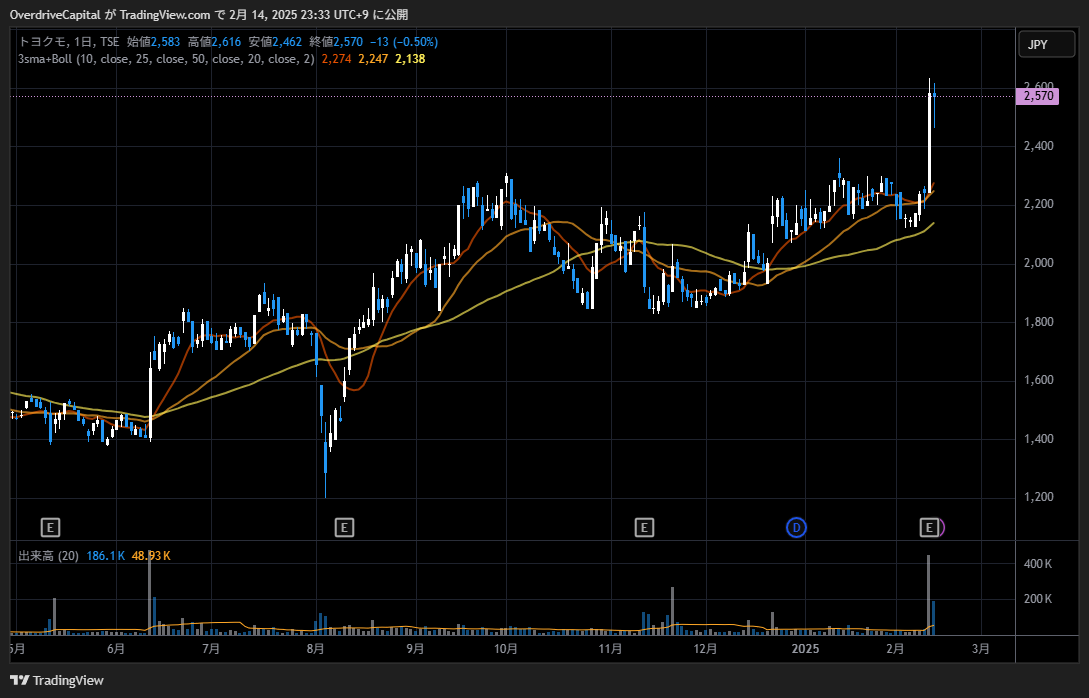Click the purple marker beside the last E
The height and width of the screenshot is (698, 1089).
pyautogui.click(x=943, y=527)
